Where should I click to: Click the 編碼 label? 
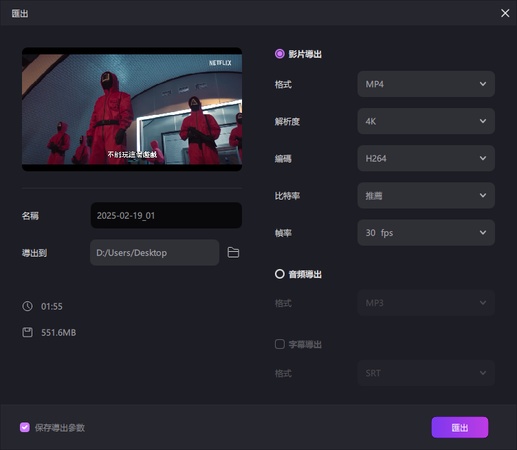point(283,159)
